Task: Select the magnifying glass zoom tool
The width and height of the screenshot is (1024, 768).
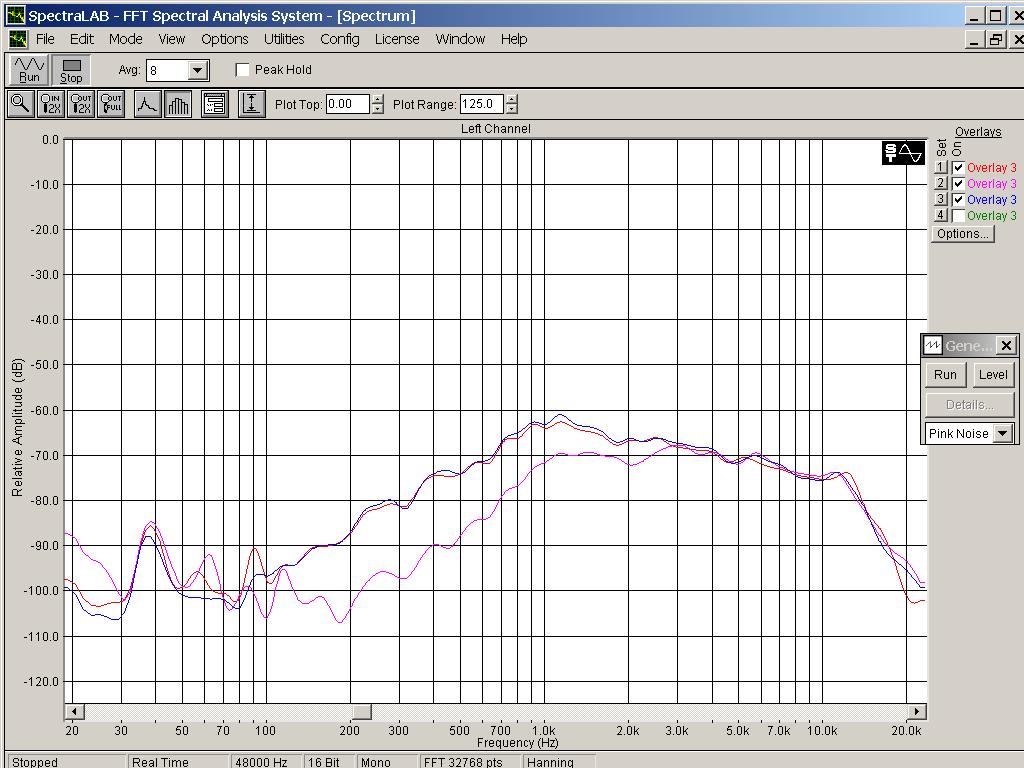Action: click(20, 104)
